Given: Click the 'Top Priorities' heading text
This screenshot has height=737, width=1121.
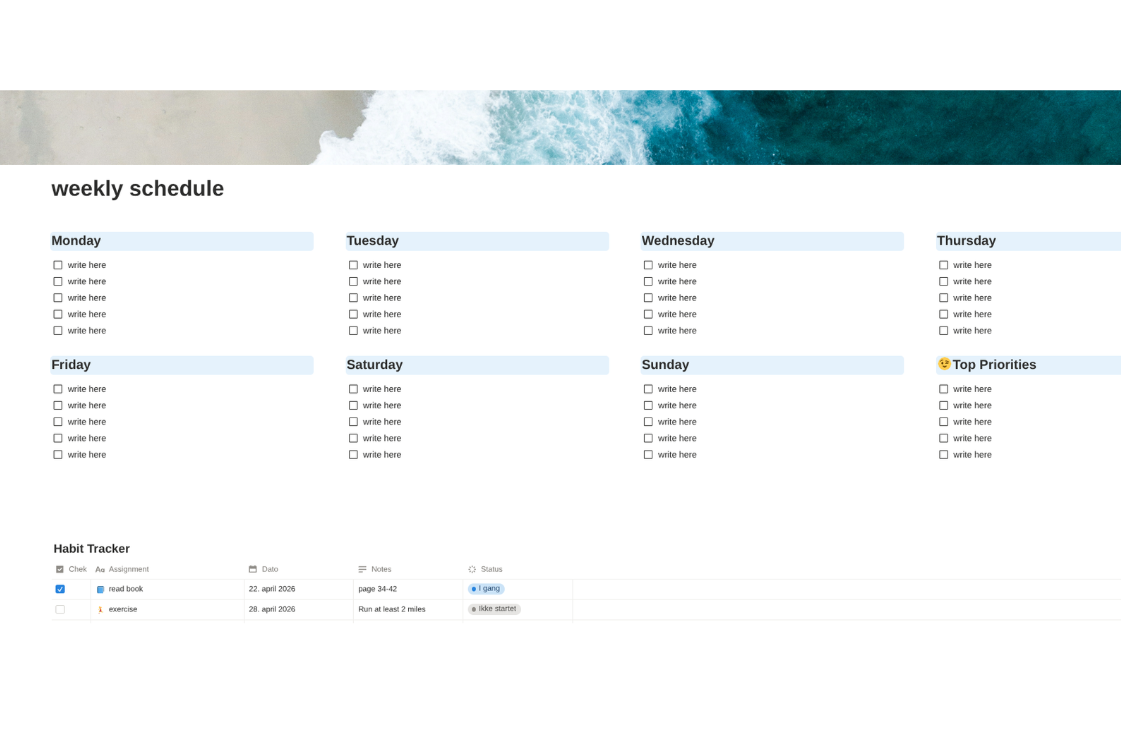Looking at the screenshot, I should 994,365.
